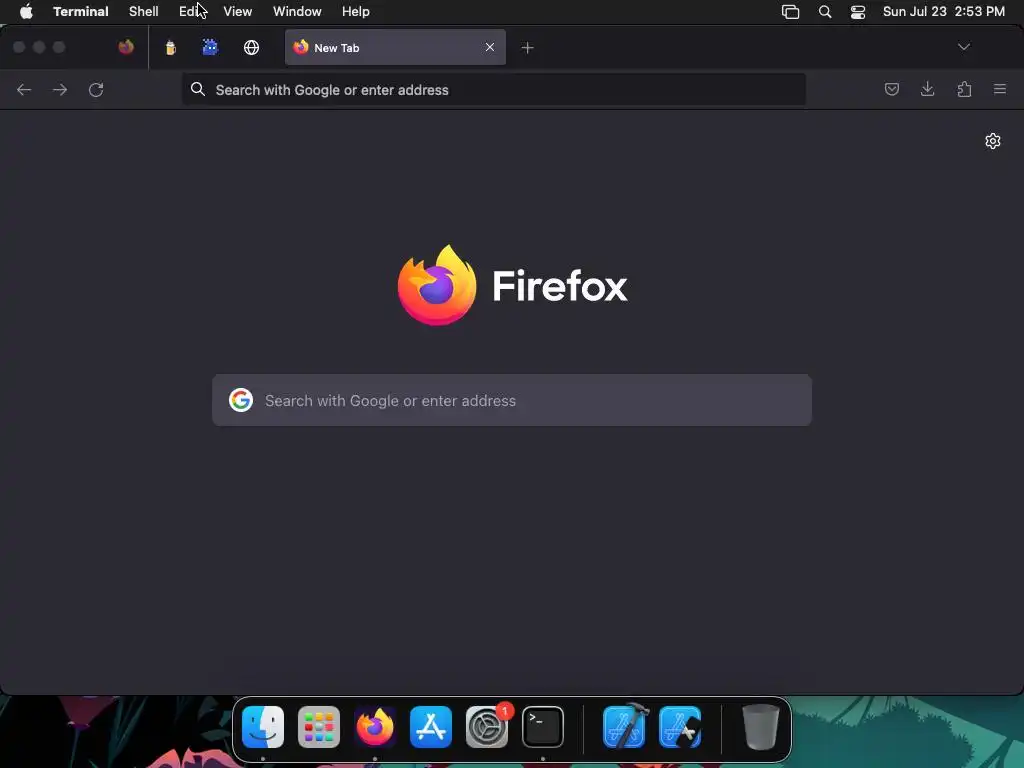This screenshot has height=768, width=1024.
Task: Click Firefox in the Dock
Action: point(375,727)
